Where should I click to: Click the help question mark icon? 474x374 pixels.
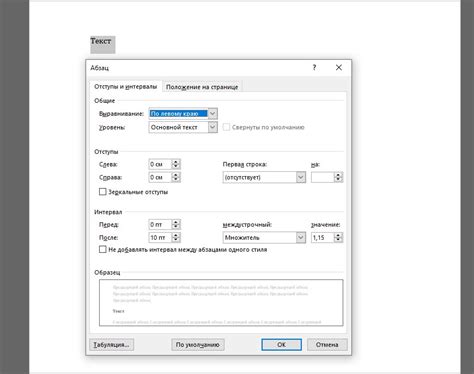point(314,68)
